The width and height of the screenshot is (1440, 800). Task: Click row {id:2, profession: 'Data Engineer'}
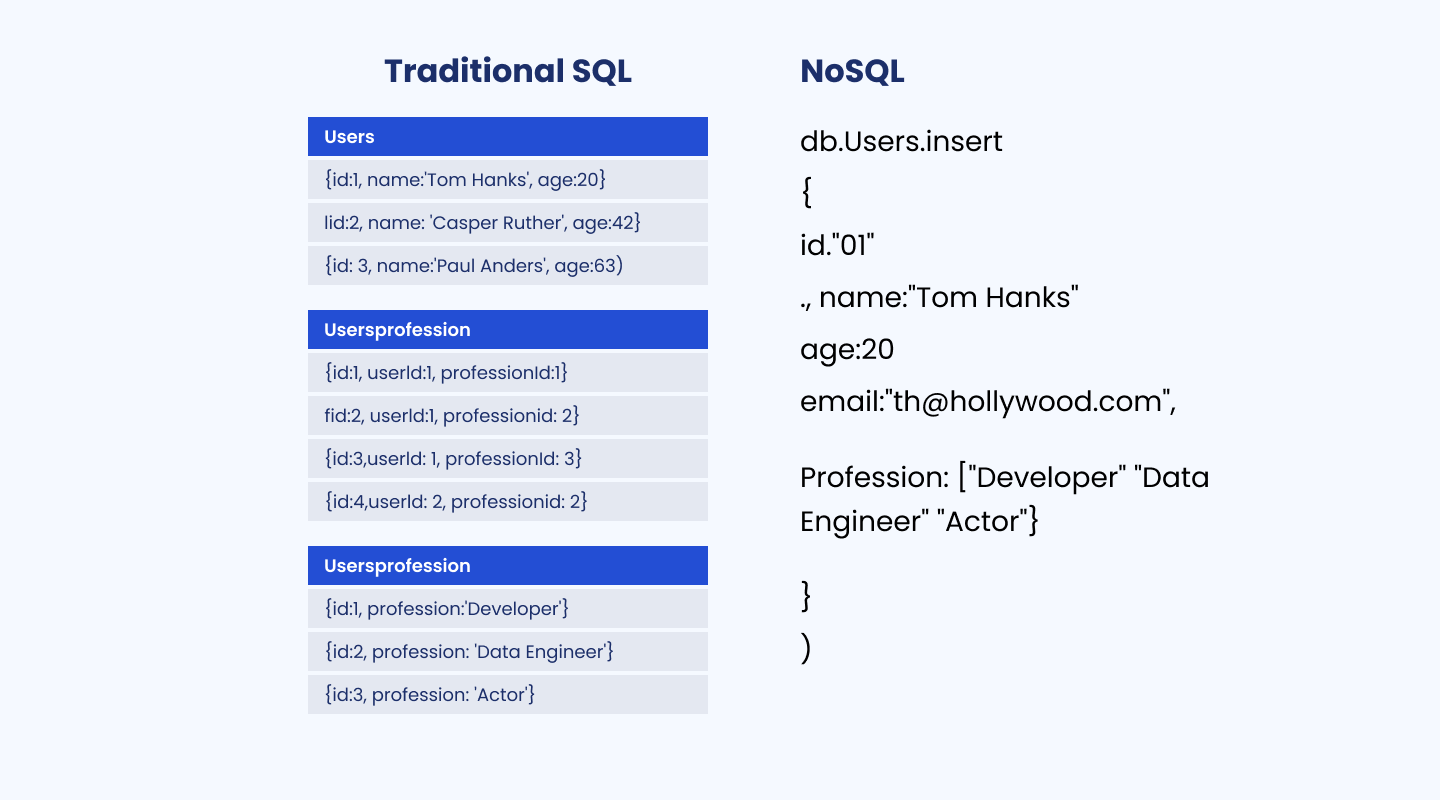[508, 652]
